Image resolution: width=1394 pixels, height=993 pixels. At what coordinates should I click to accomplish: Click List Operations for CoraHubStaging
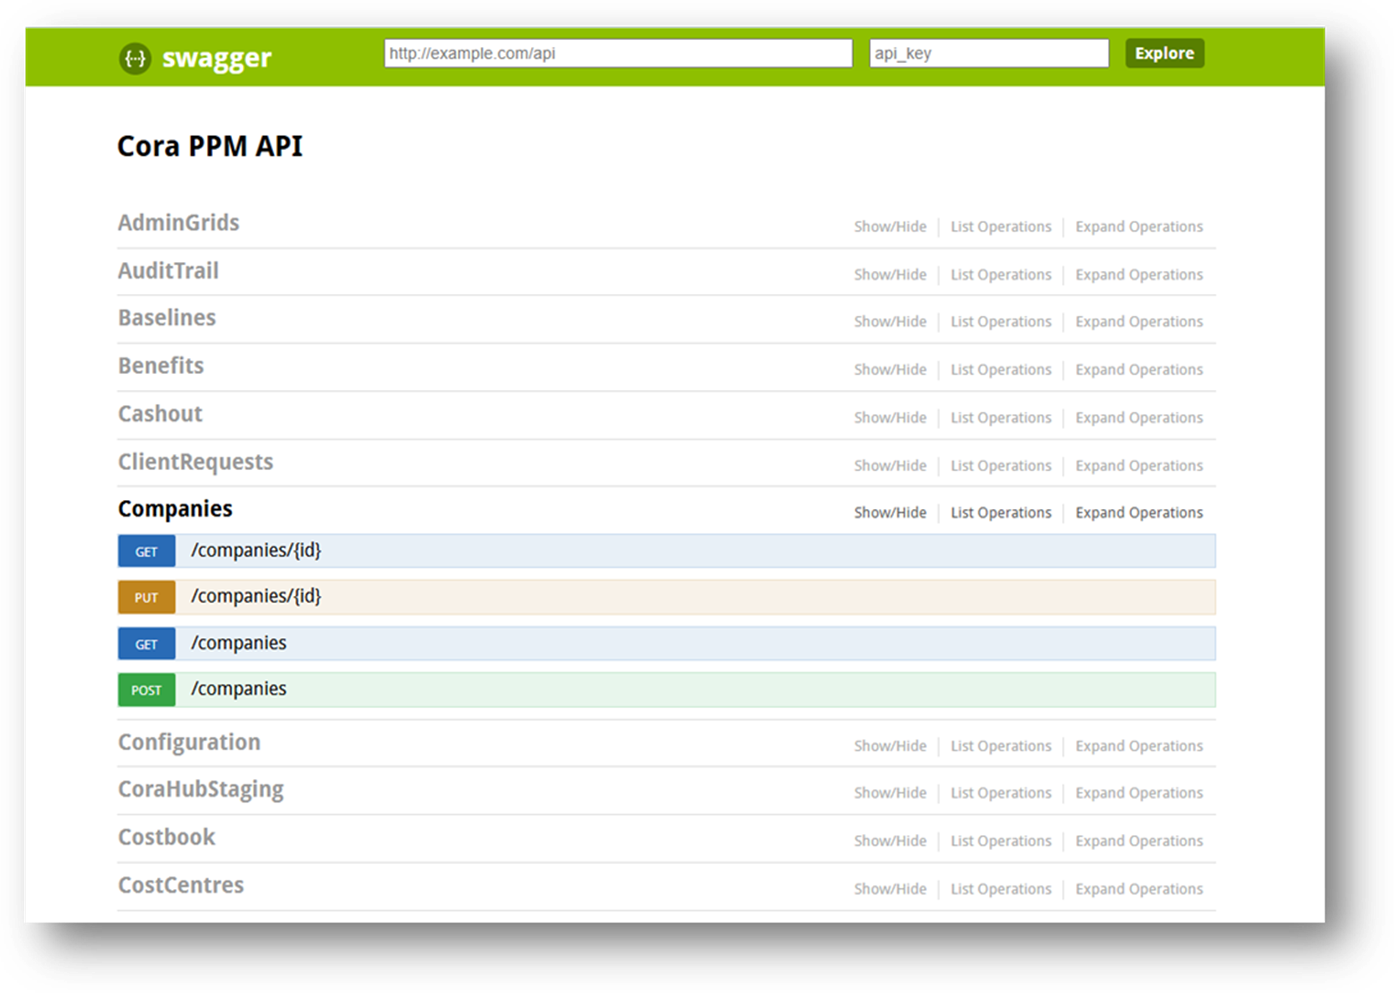(x=1001, y=793)
